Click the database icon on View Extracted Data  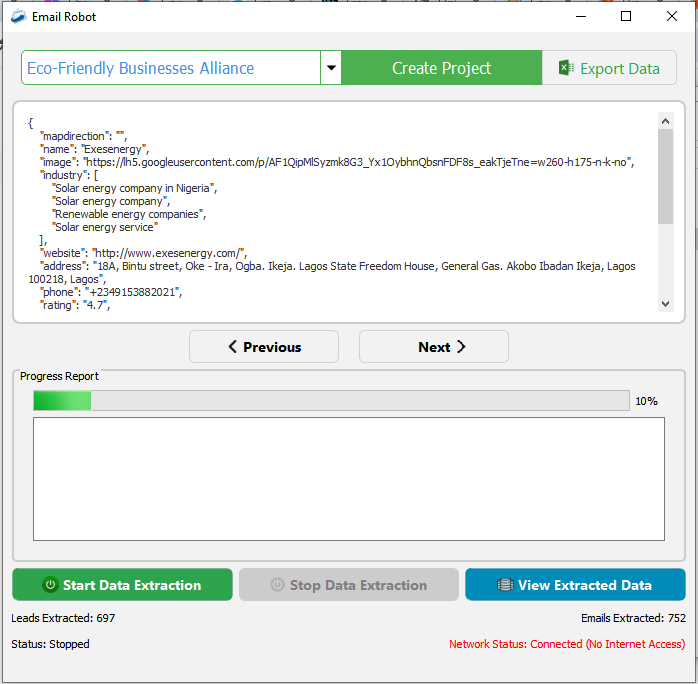click(505, 584)
